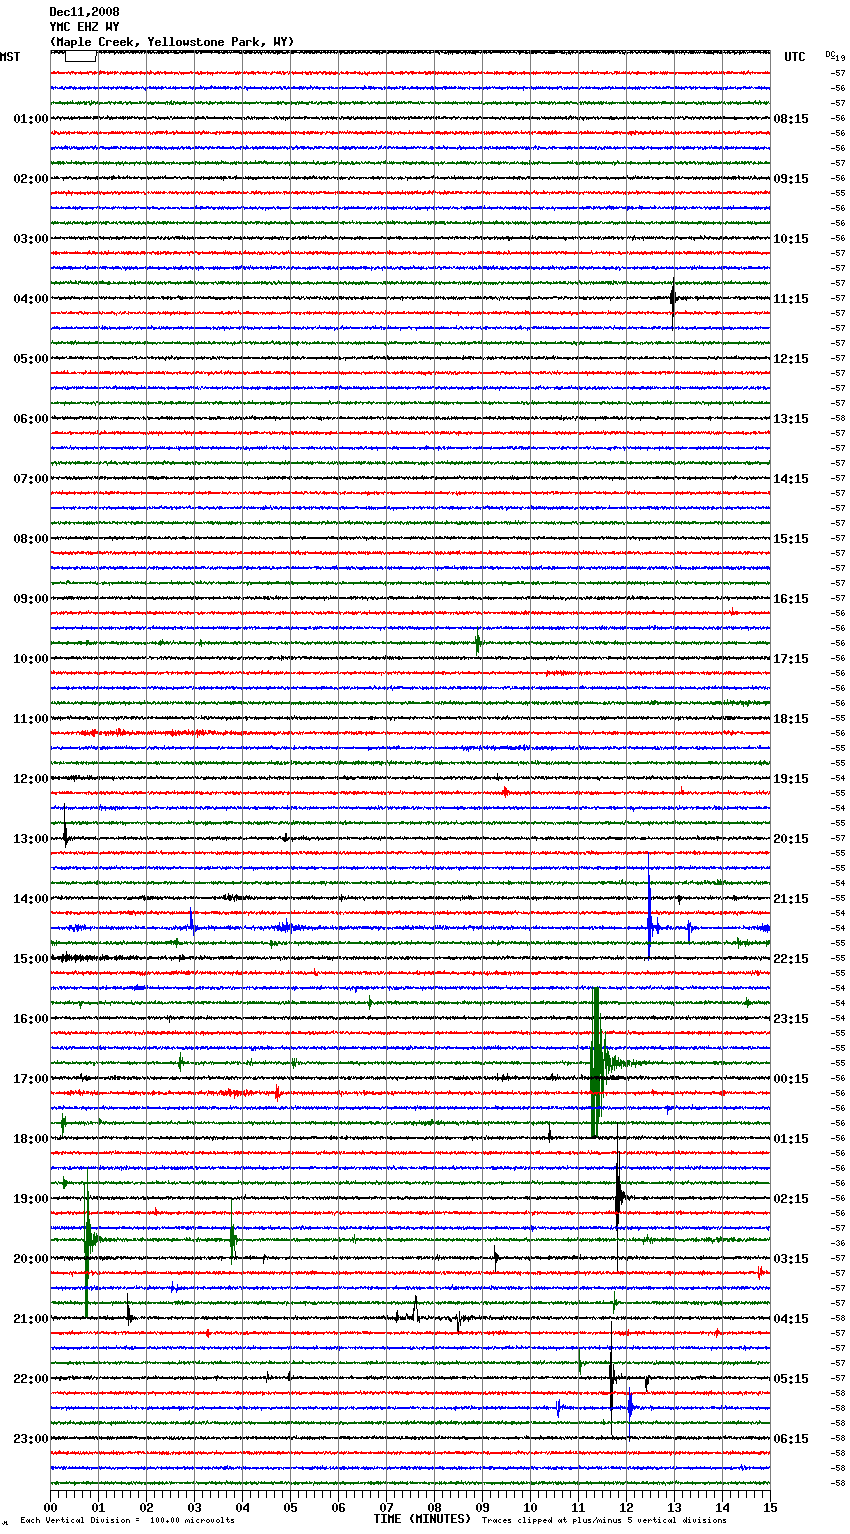Select the 06:00 MST time label

coord(31,419)
